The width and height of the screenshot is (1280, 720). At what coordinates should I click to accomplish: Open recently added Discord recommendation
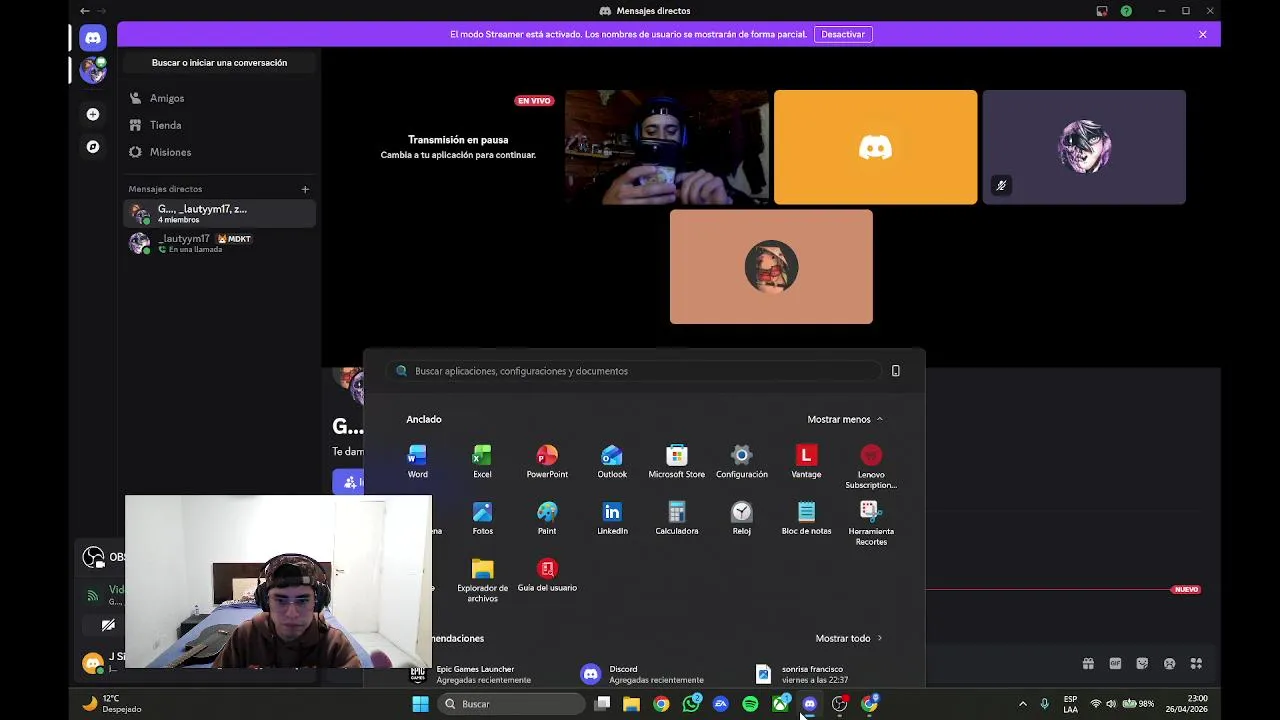coord(641,674)
